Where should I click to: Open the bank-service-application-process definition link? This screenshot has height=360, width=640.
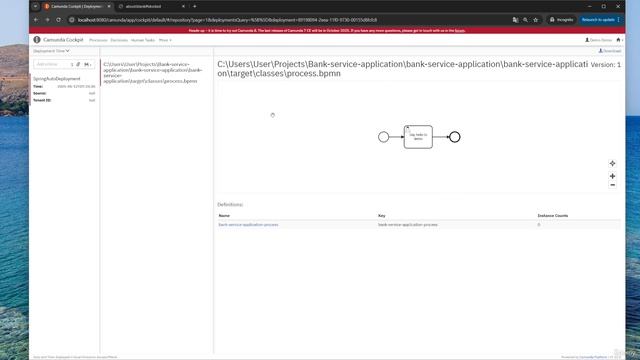[x=248, y=224]
